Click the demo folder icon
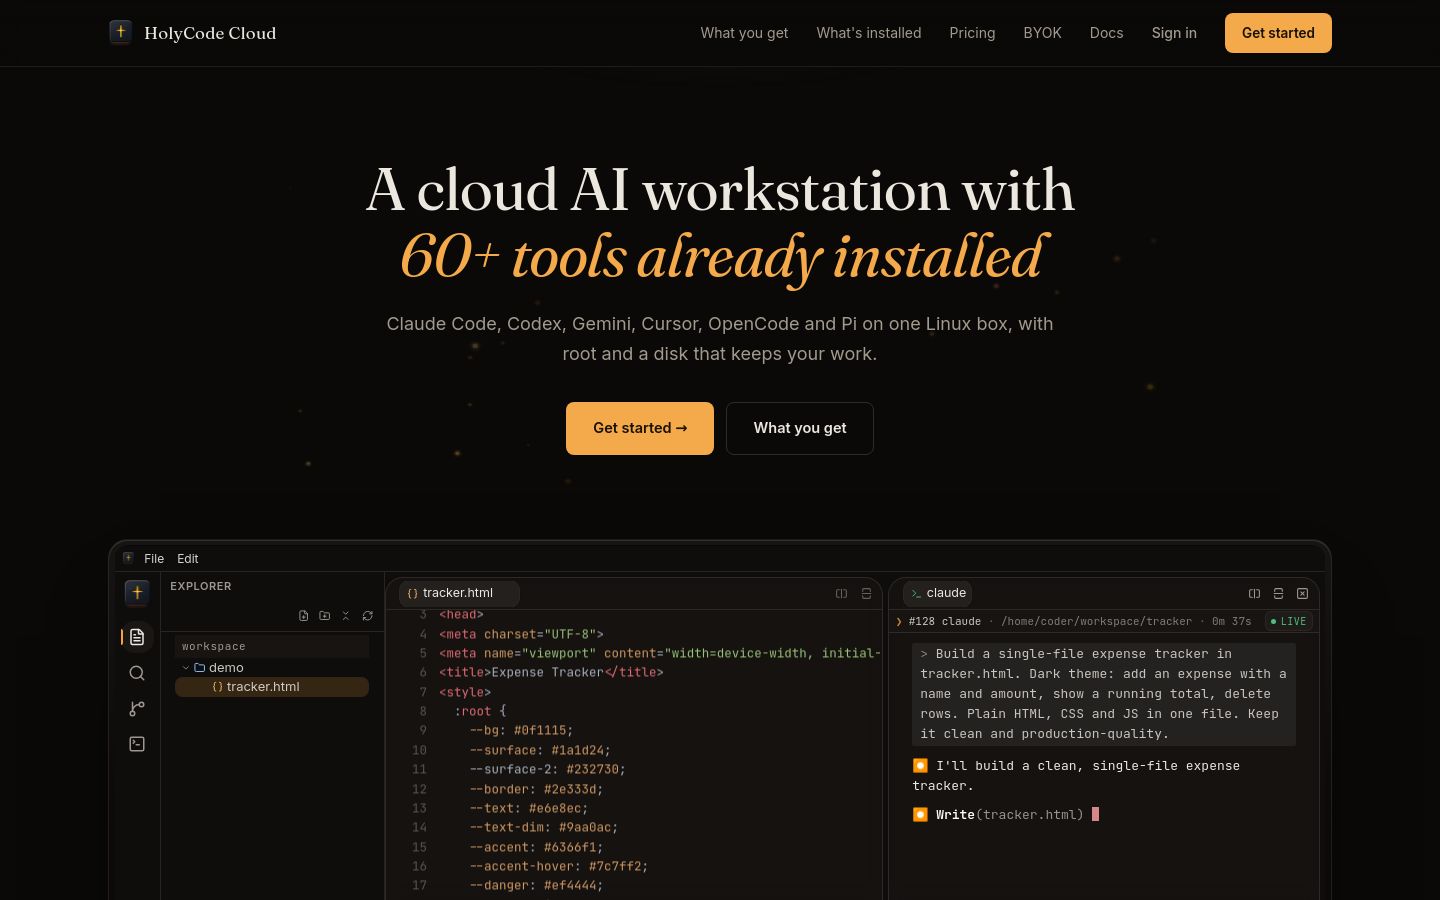This screenshot has height=900, width=1440. coord(200,667)
